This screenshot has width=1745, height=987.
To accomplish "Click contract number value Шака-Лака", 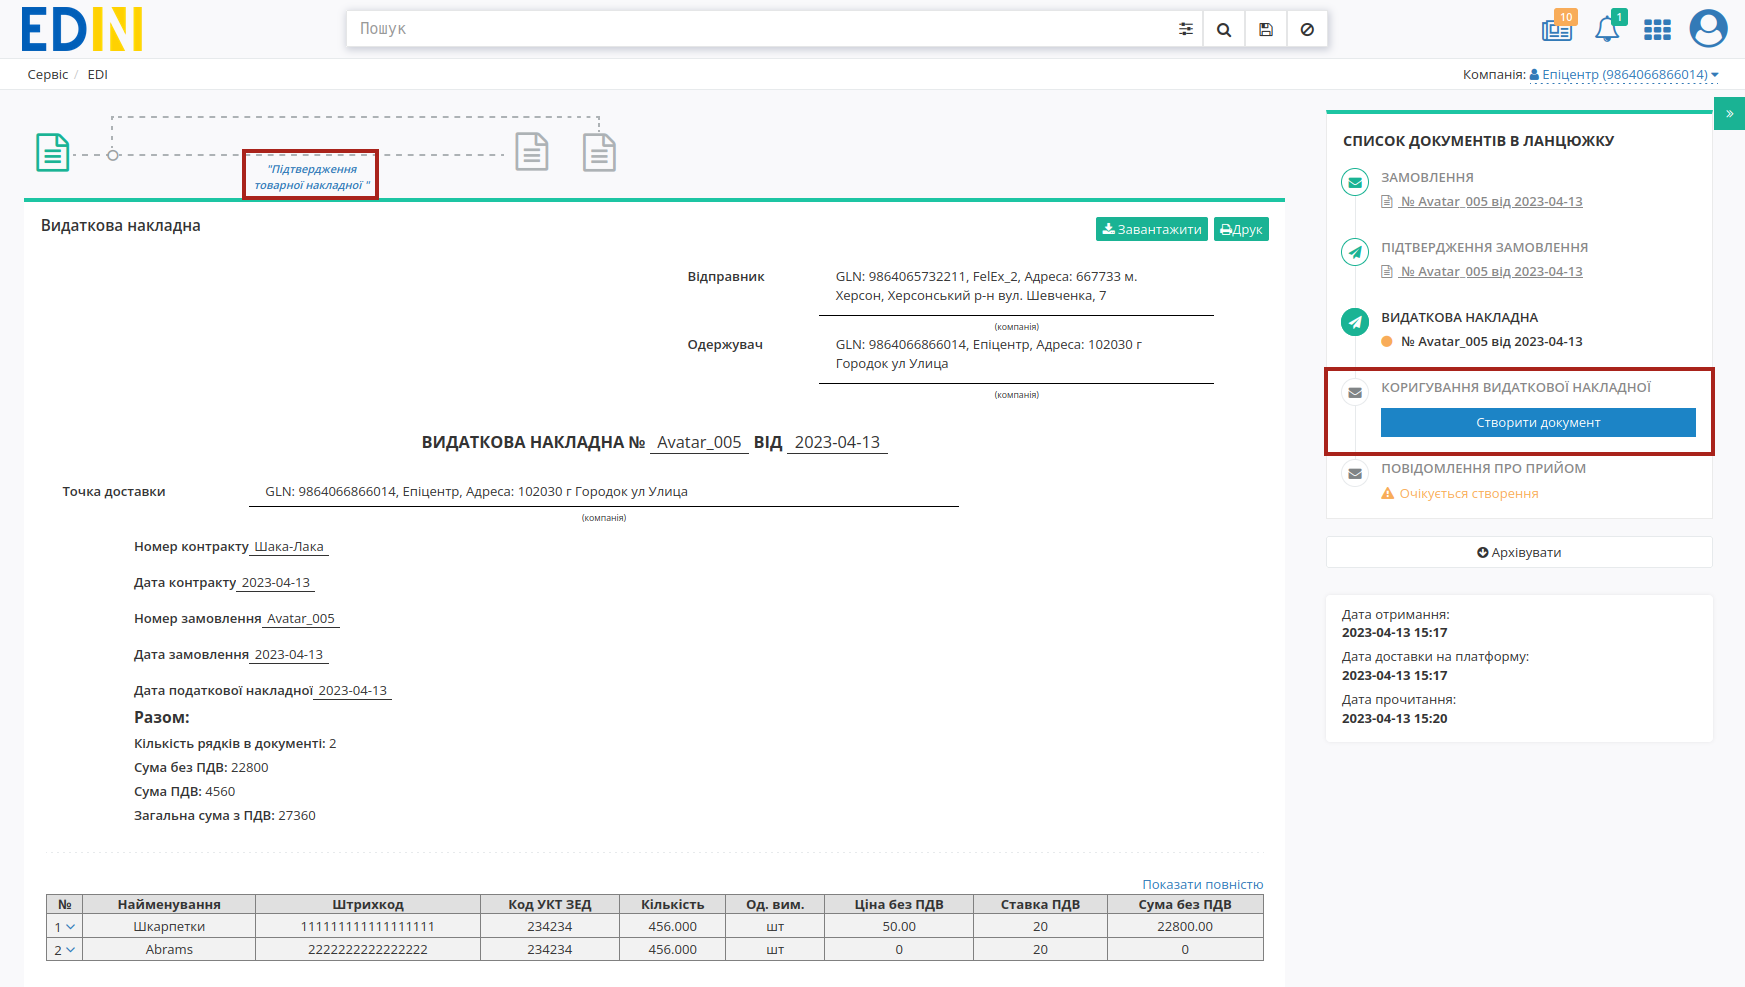I will coord(289,546).
